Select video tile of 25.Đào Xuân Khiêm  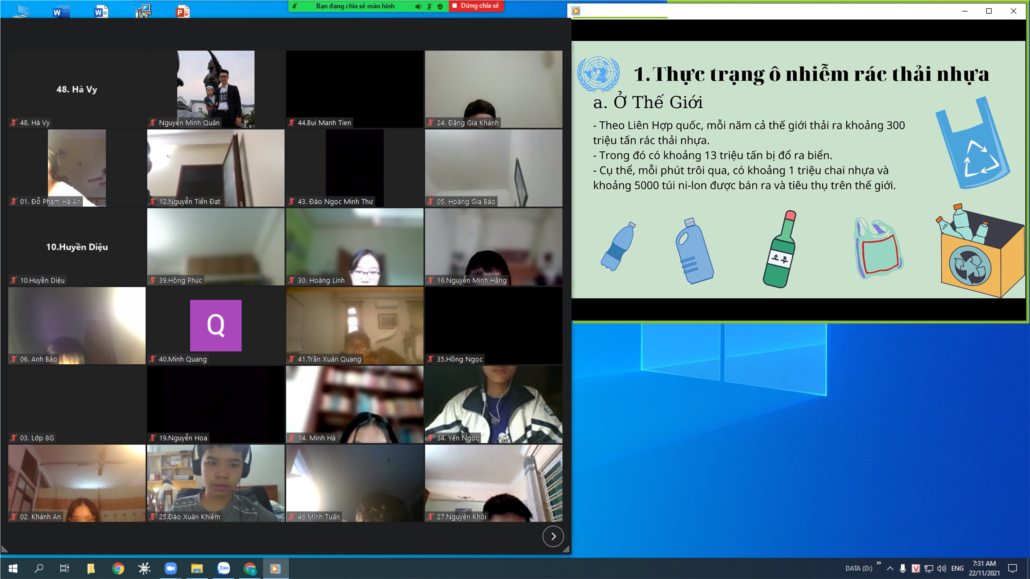[216, 483]
